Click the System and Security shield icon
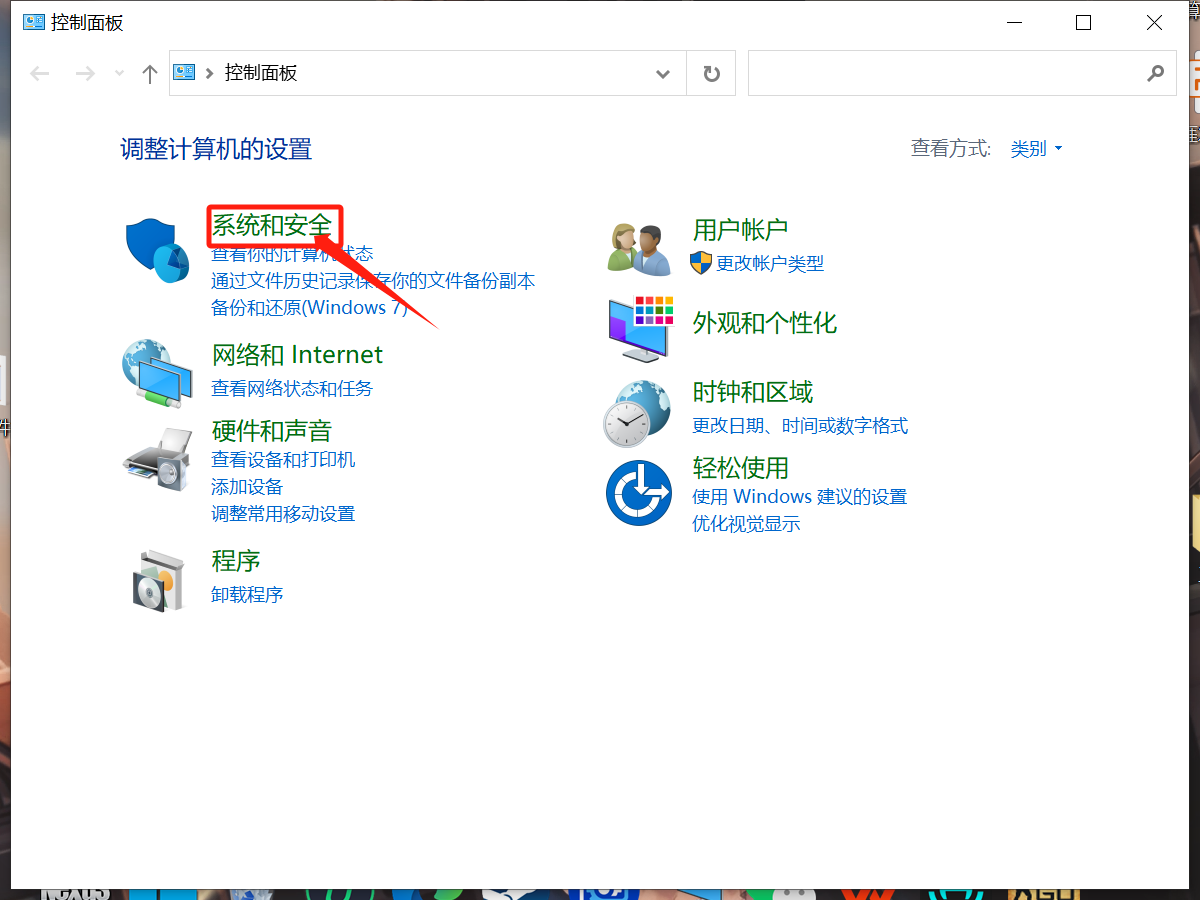 (157, 251)
